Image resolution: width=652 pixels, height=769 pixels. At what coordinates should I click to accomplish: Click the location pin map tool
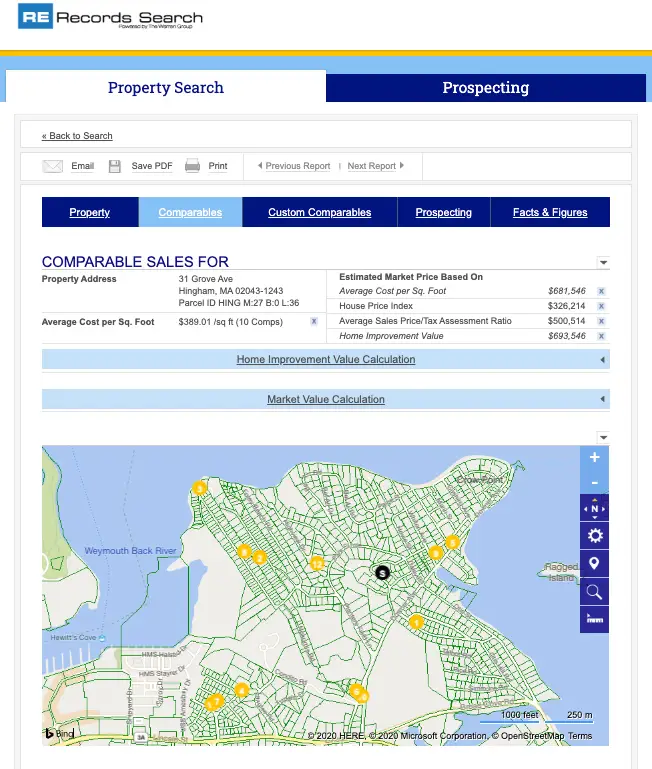[x=594, y=564]
